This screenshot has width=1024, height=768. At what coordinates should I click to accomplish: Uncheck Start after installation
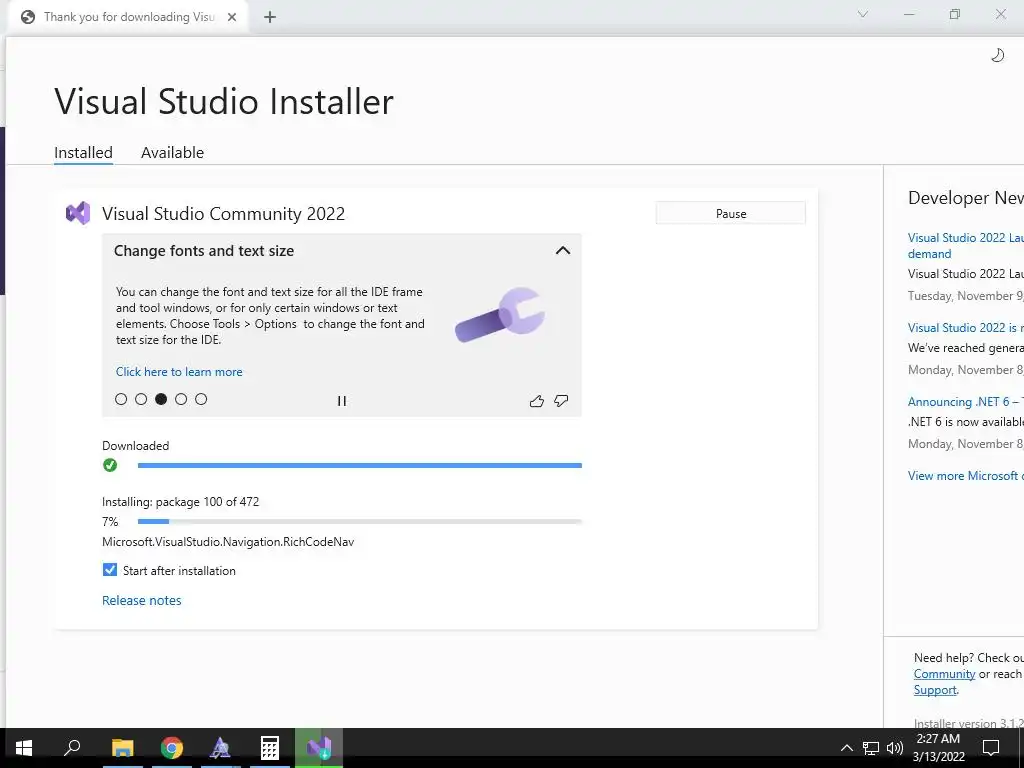[110, 570]
